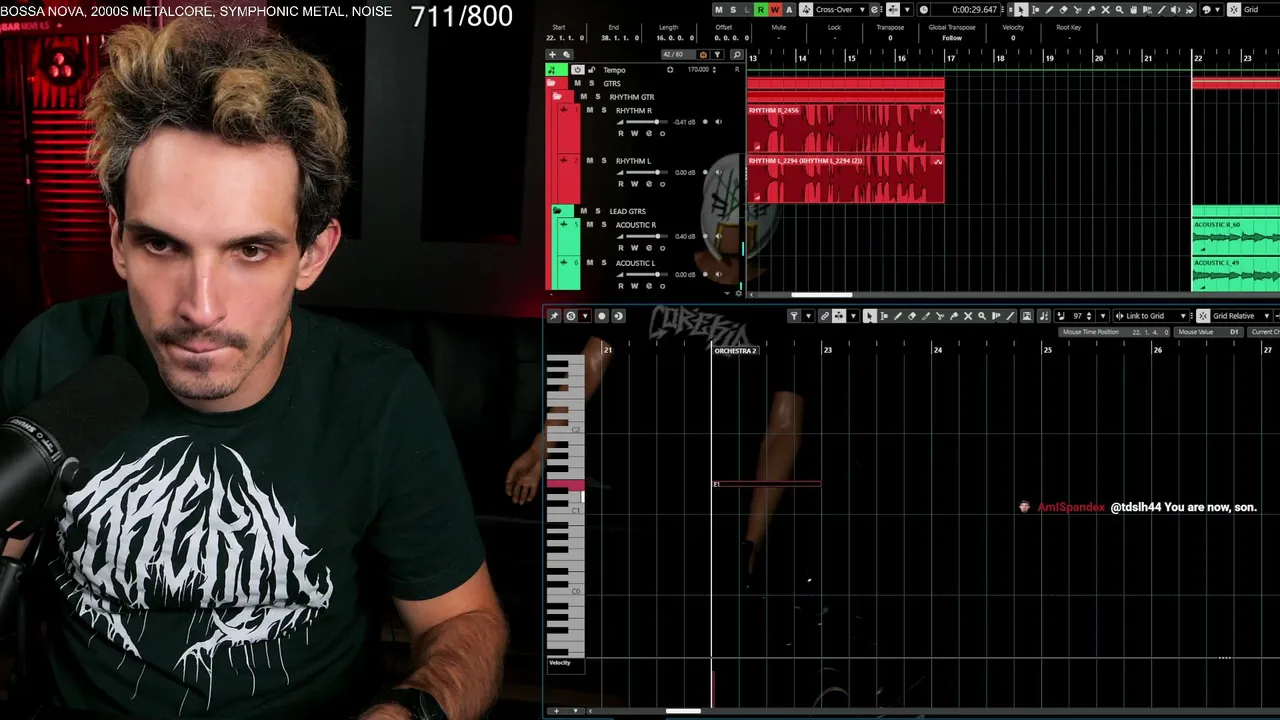This screenshot has height=720, width=1280.
Task: Toggle Read automation on RHYTHM L track
Action: (x=621, y=184)
